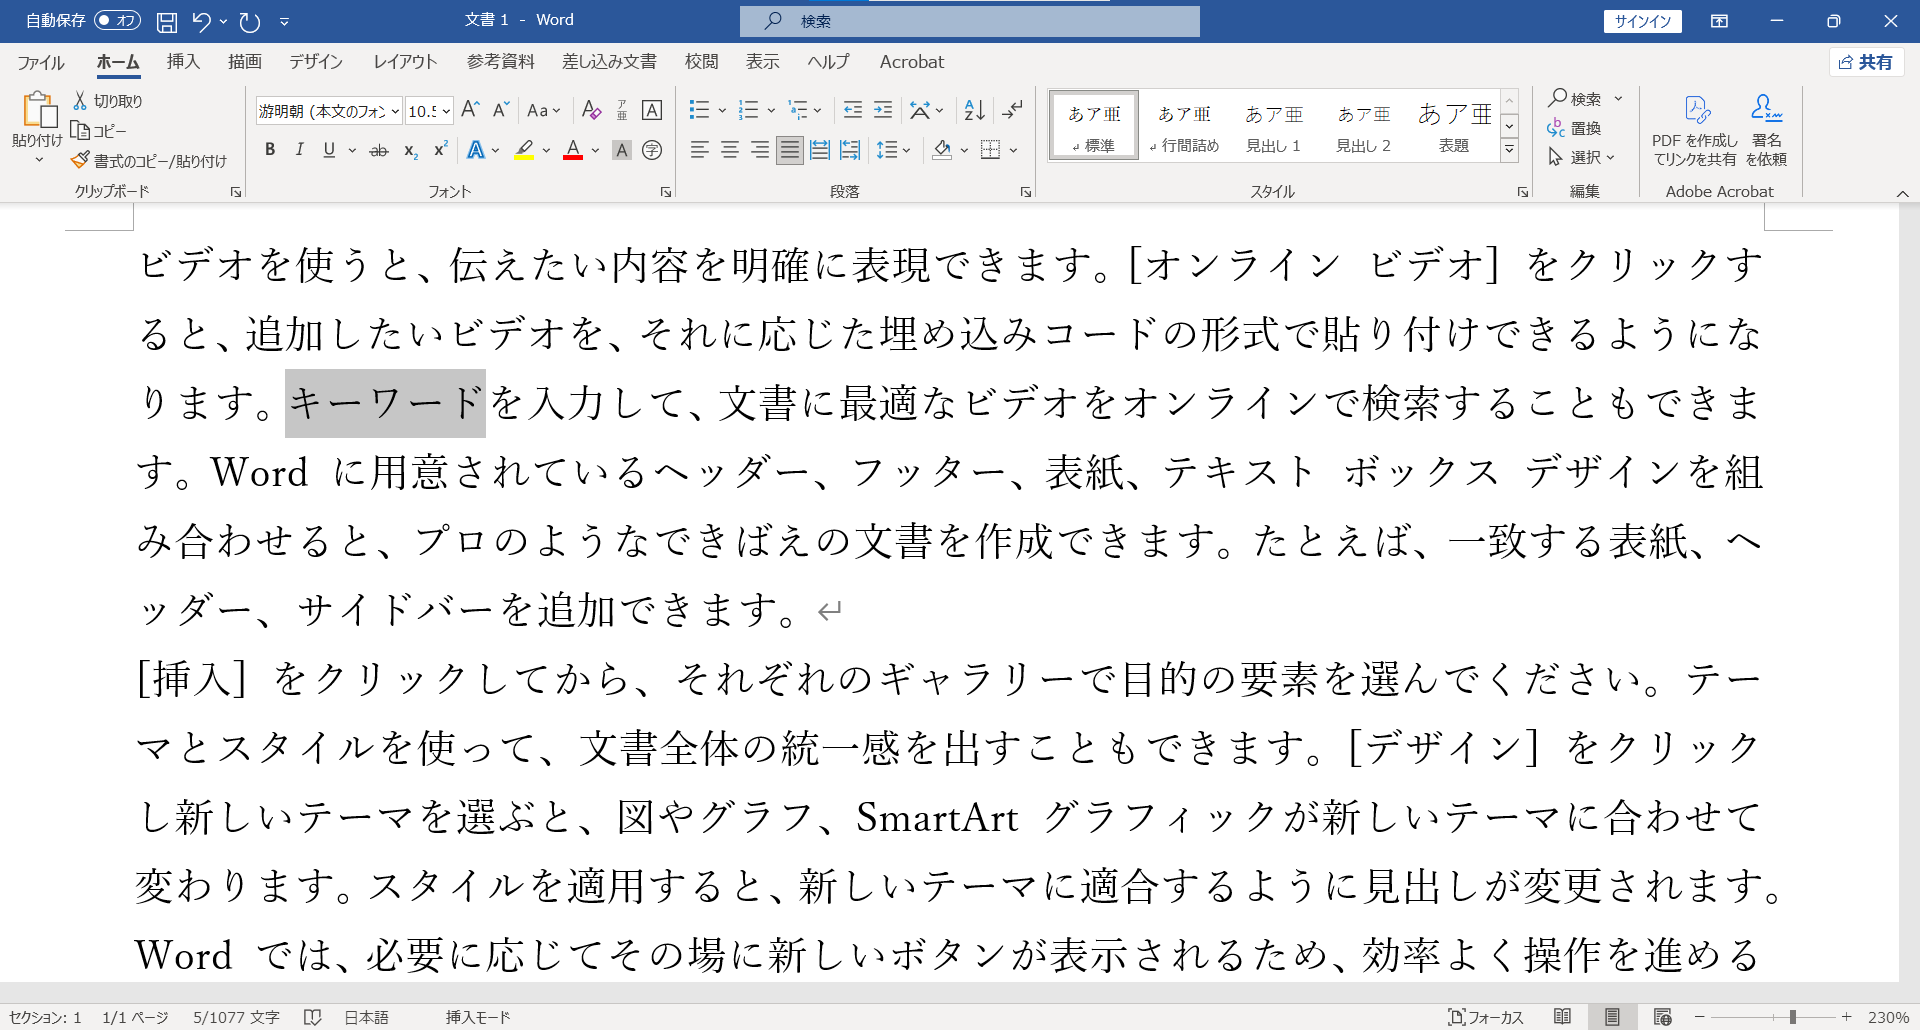Image resolution: width=1920 pixels, height=1030 pixels.
Task: Switch to the Acrobat tab
Action: (x=911, y=62)
